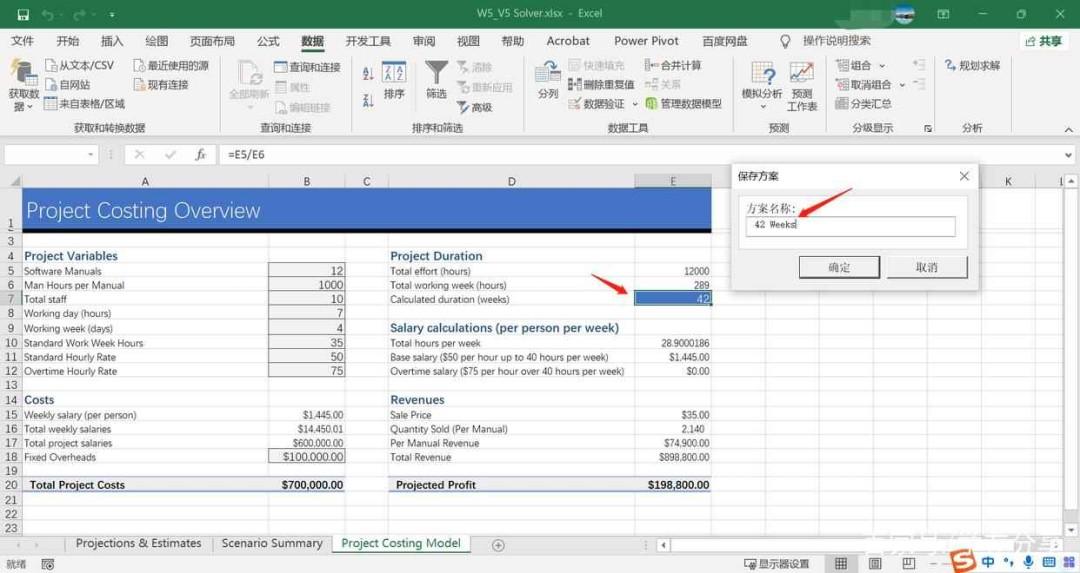1080x573 pixels.
Task: Click the Undo arrow icon
Action: click(48, 14)
